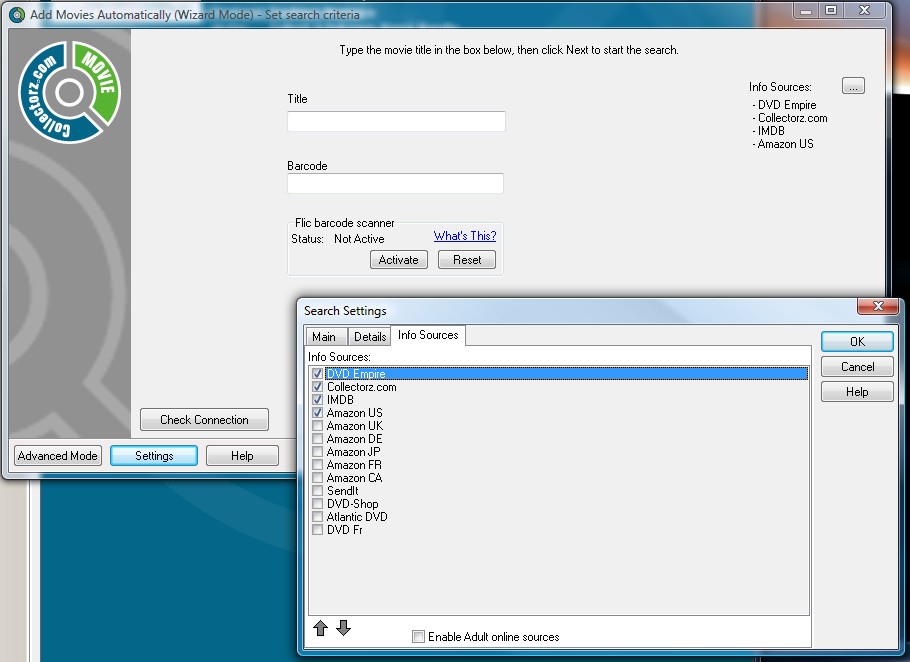Cancel the Search Settings dialog
The width and height of the screenshot is (910, 662).
click(x=857, y=367)
